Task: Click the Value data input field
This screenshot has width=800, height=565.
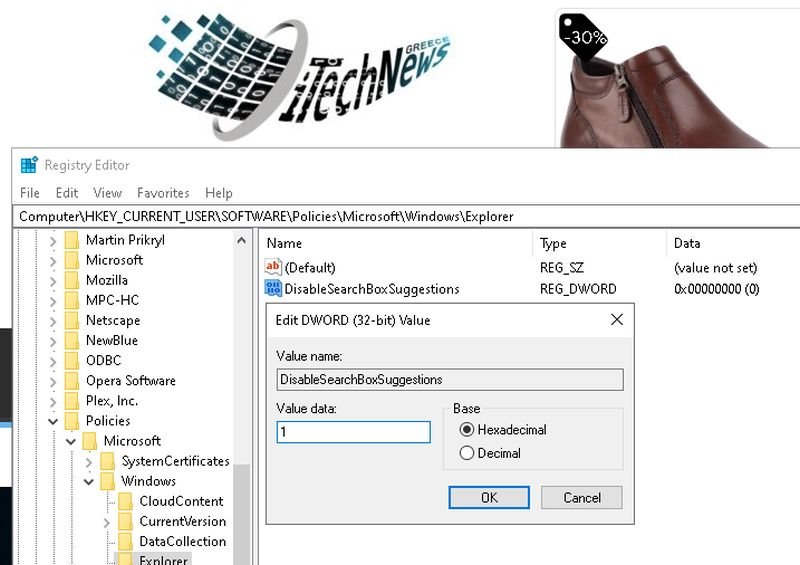Action: point(353,432)
